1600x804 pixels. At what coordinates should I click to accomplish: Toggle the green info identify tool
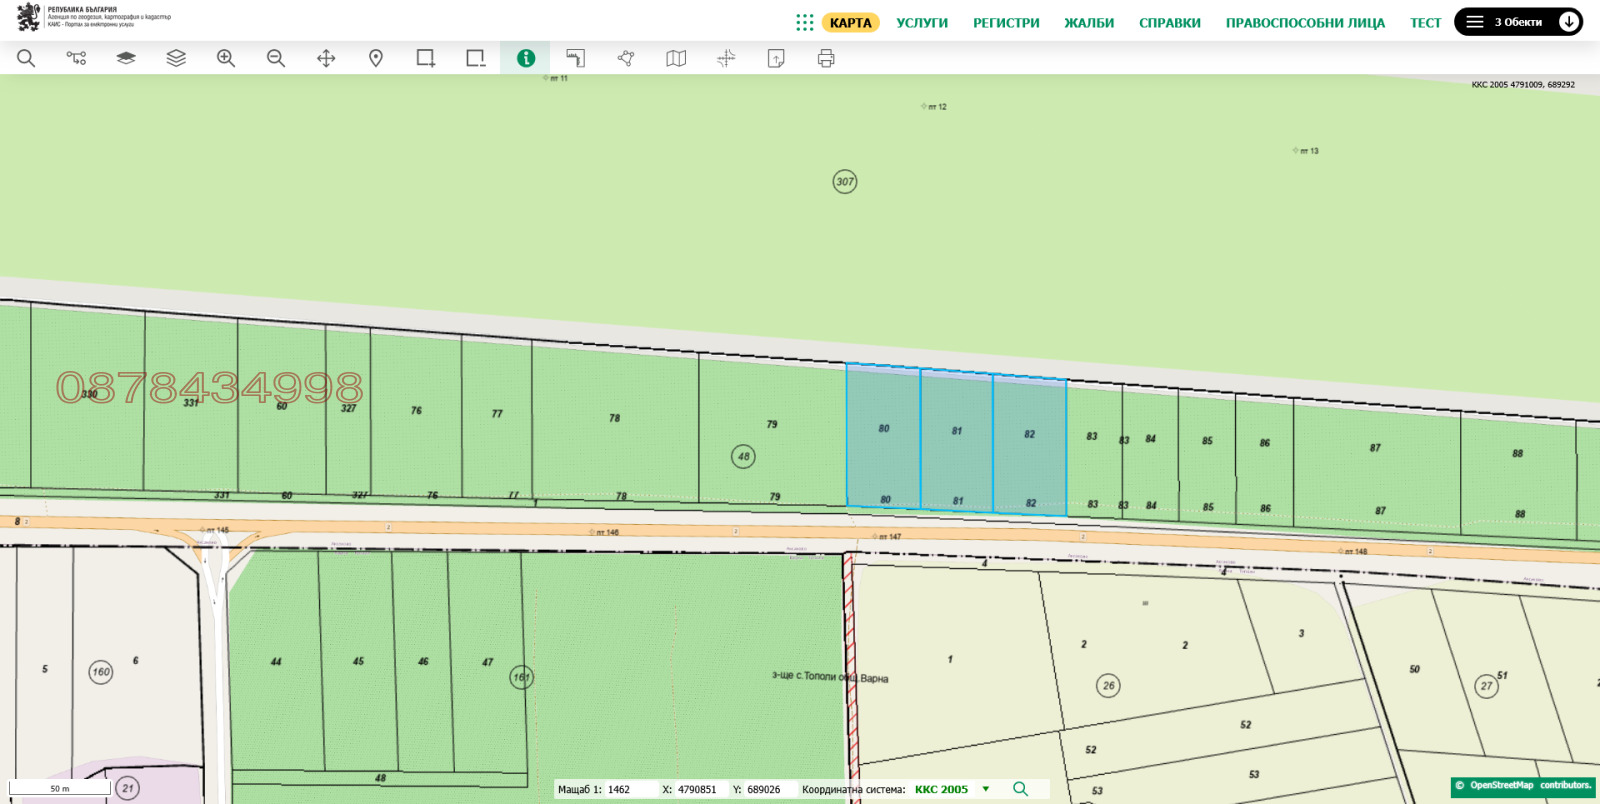526,58
